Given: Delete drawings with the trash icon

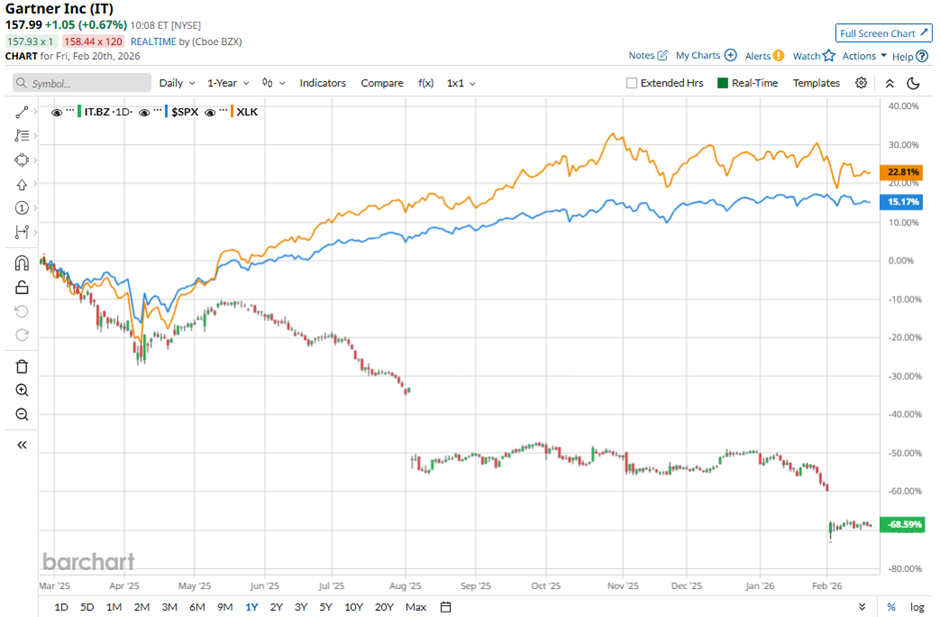Looking at the screenshot, I should (22, 366).
